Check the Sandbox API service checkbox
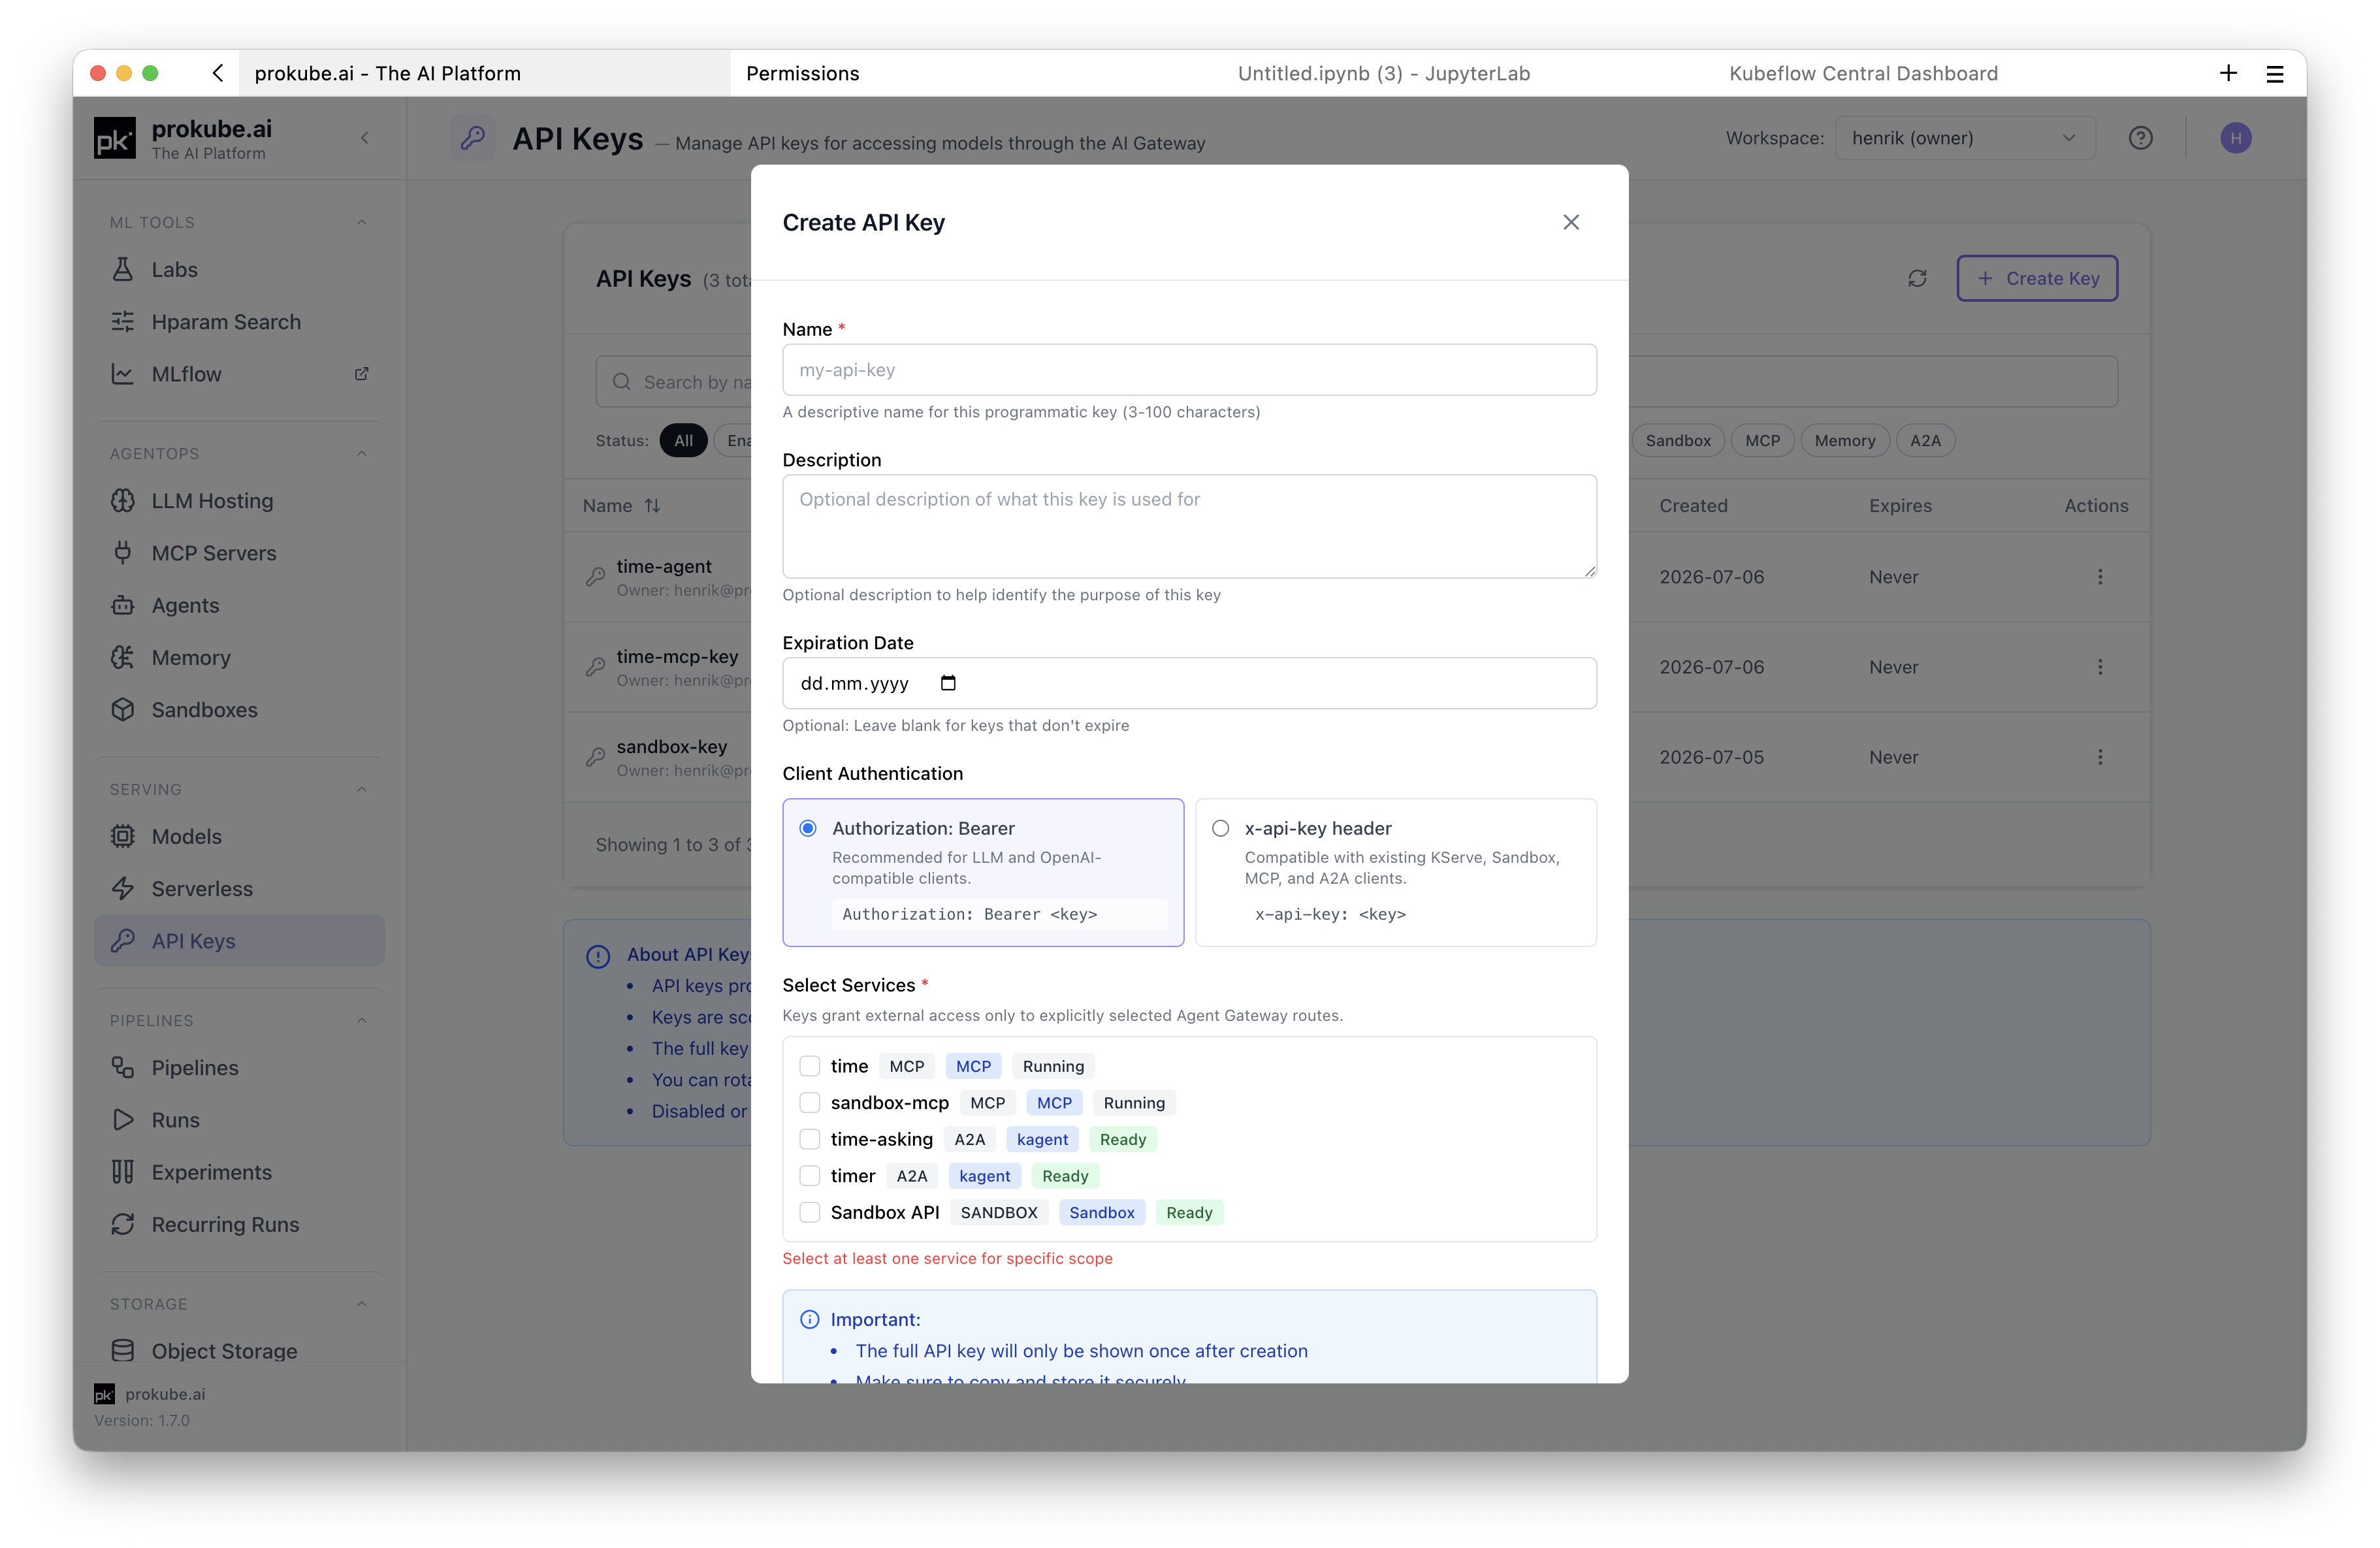The width and height of the screenshot is (2380, 1548). 810,1212
